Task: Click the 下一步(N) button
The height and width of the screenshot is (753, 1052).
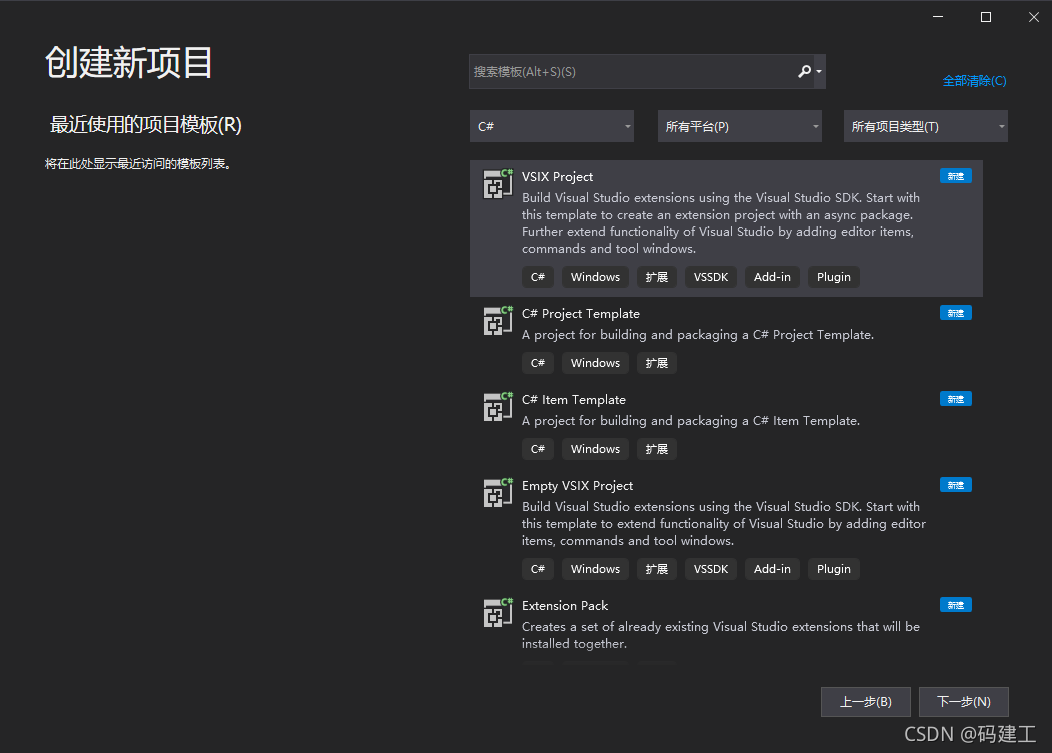Action: [x=963, y=701]
